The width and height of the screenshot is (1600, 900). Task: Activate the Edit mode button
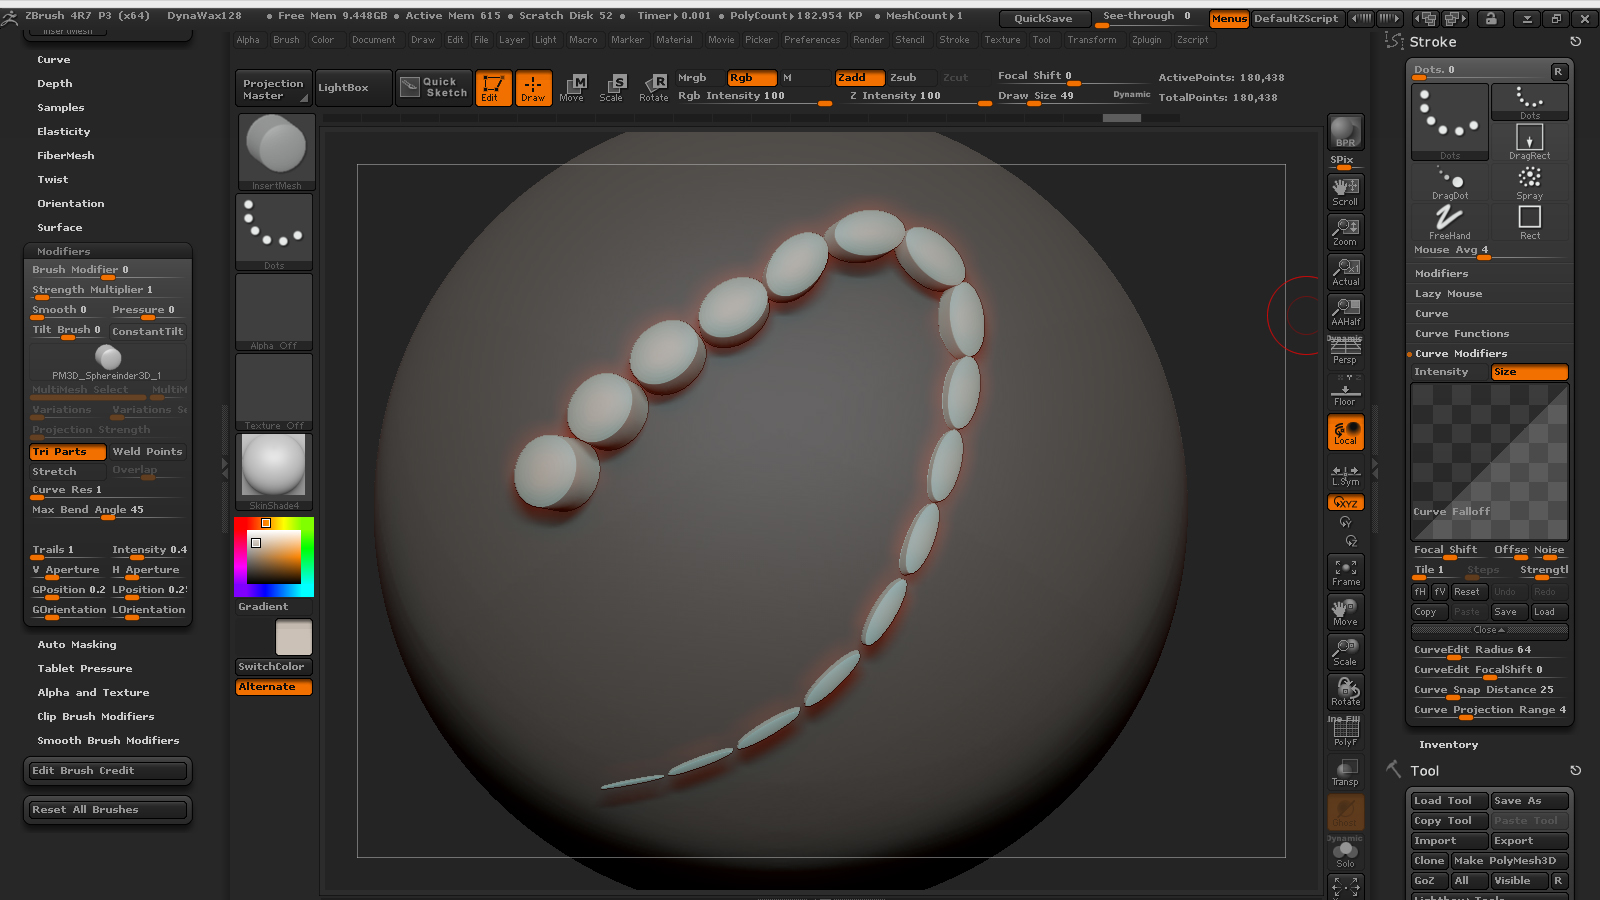(493, 88)
